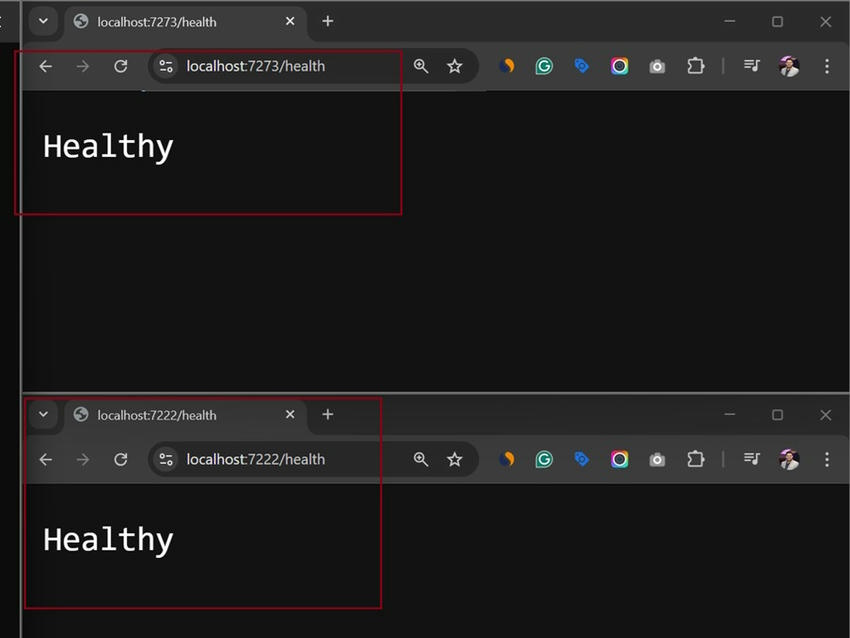Open a new tab in the 7273 window
Viewport: 850px width, 638px height.
coord(327,21)
